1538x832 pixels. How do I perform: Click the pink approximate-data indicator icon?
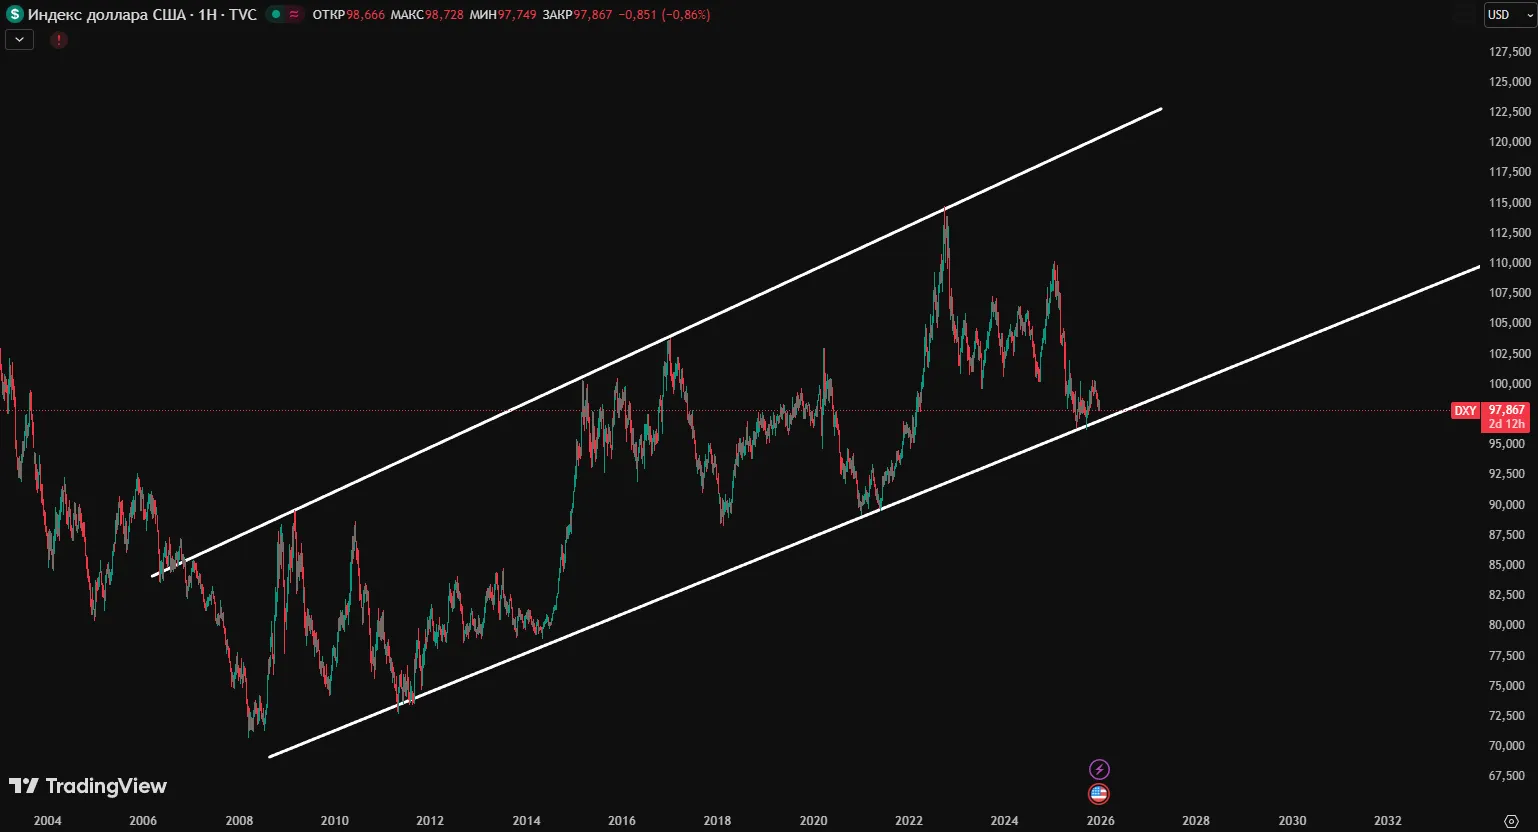(294, 15)
